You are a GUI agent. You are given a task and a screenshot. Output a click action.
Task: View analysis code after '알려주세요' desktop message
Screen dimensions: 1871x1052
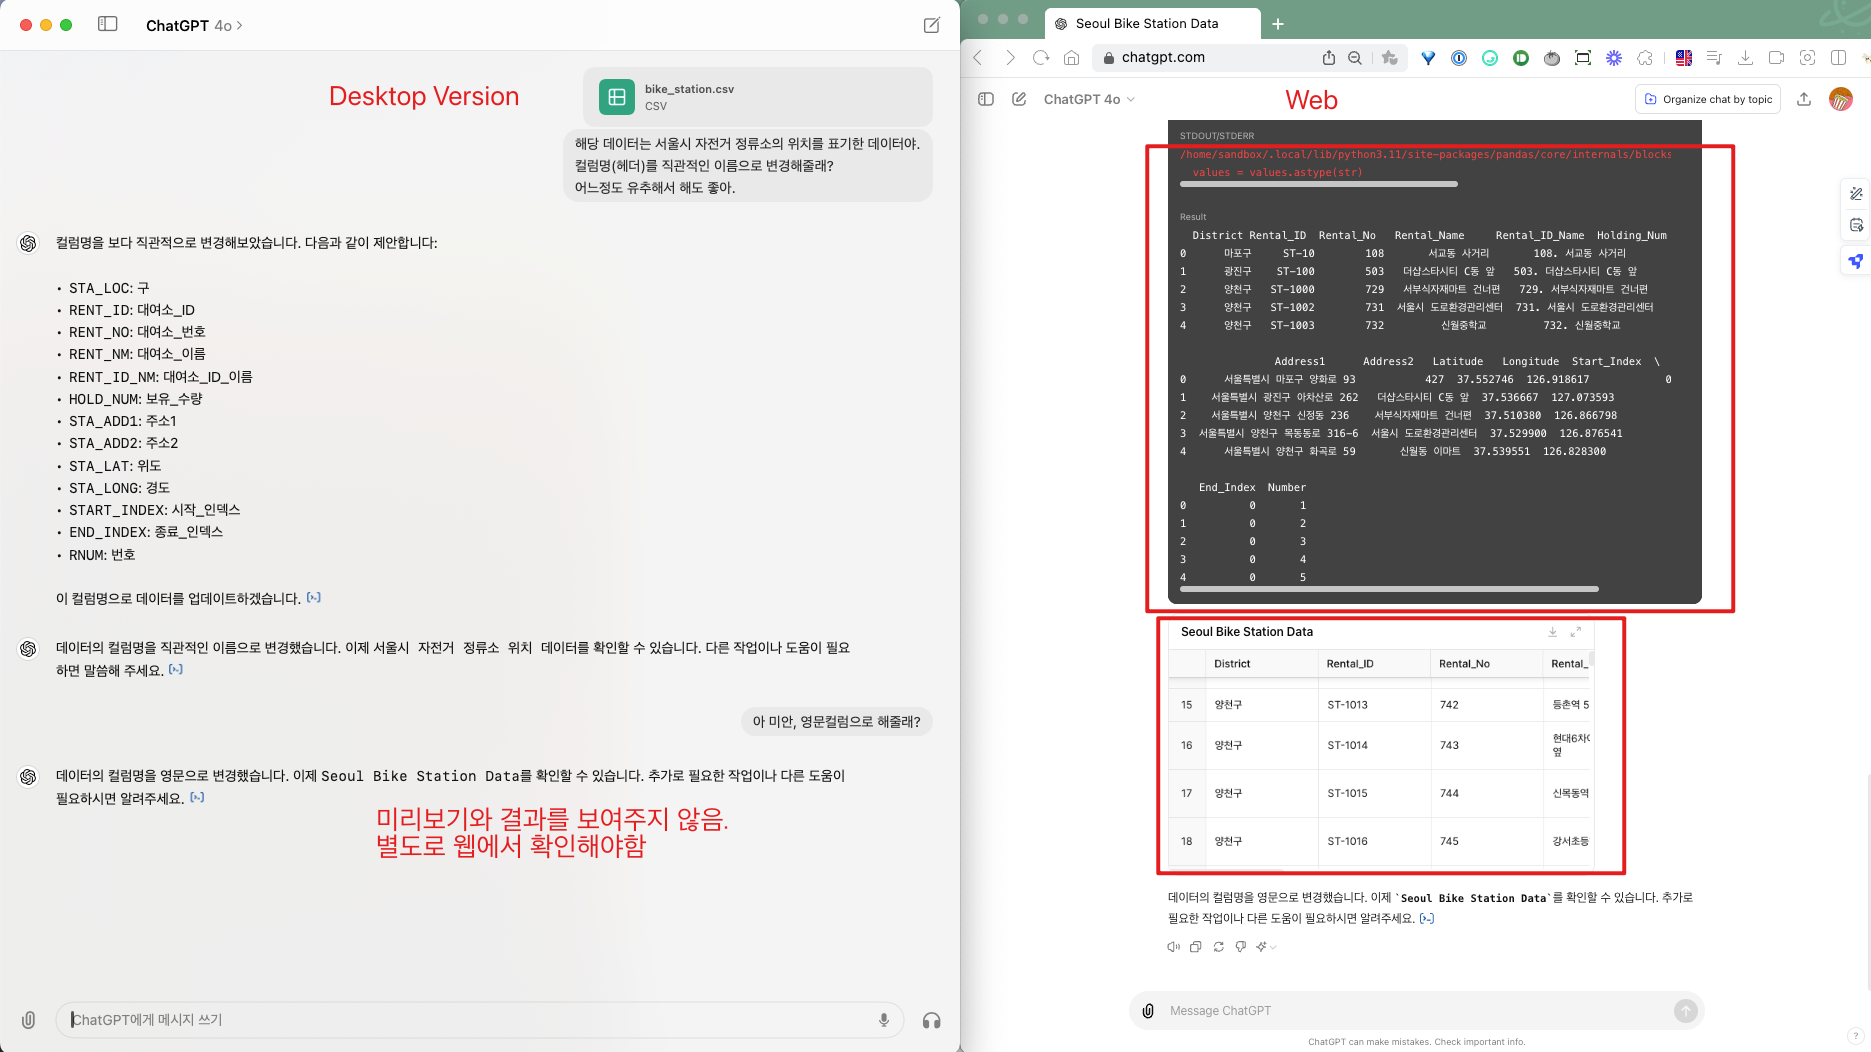click(x=197, y=797)
